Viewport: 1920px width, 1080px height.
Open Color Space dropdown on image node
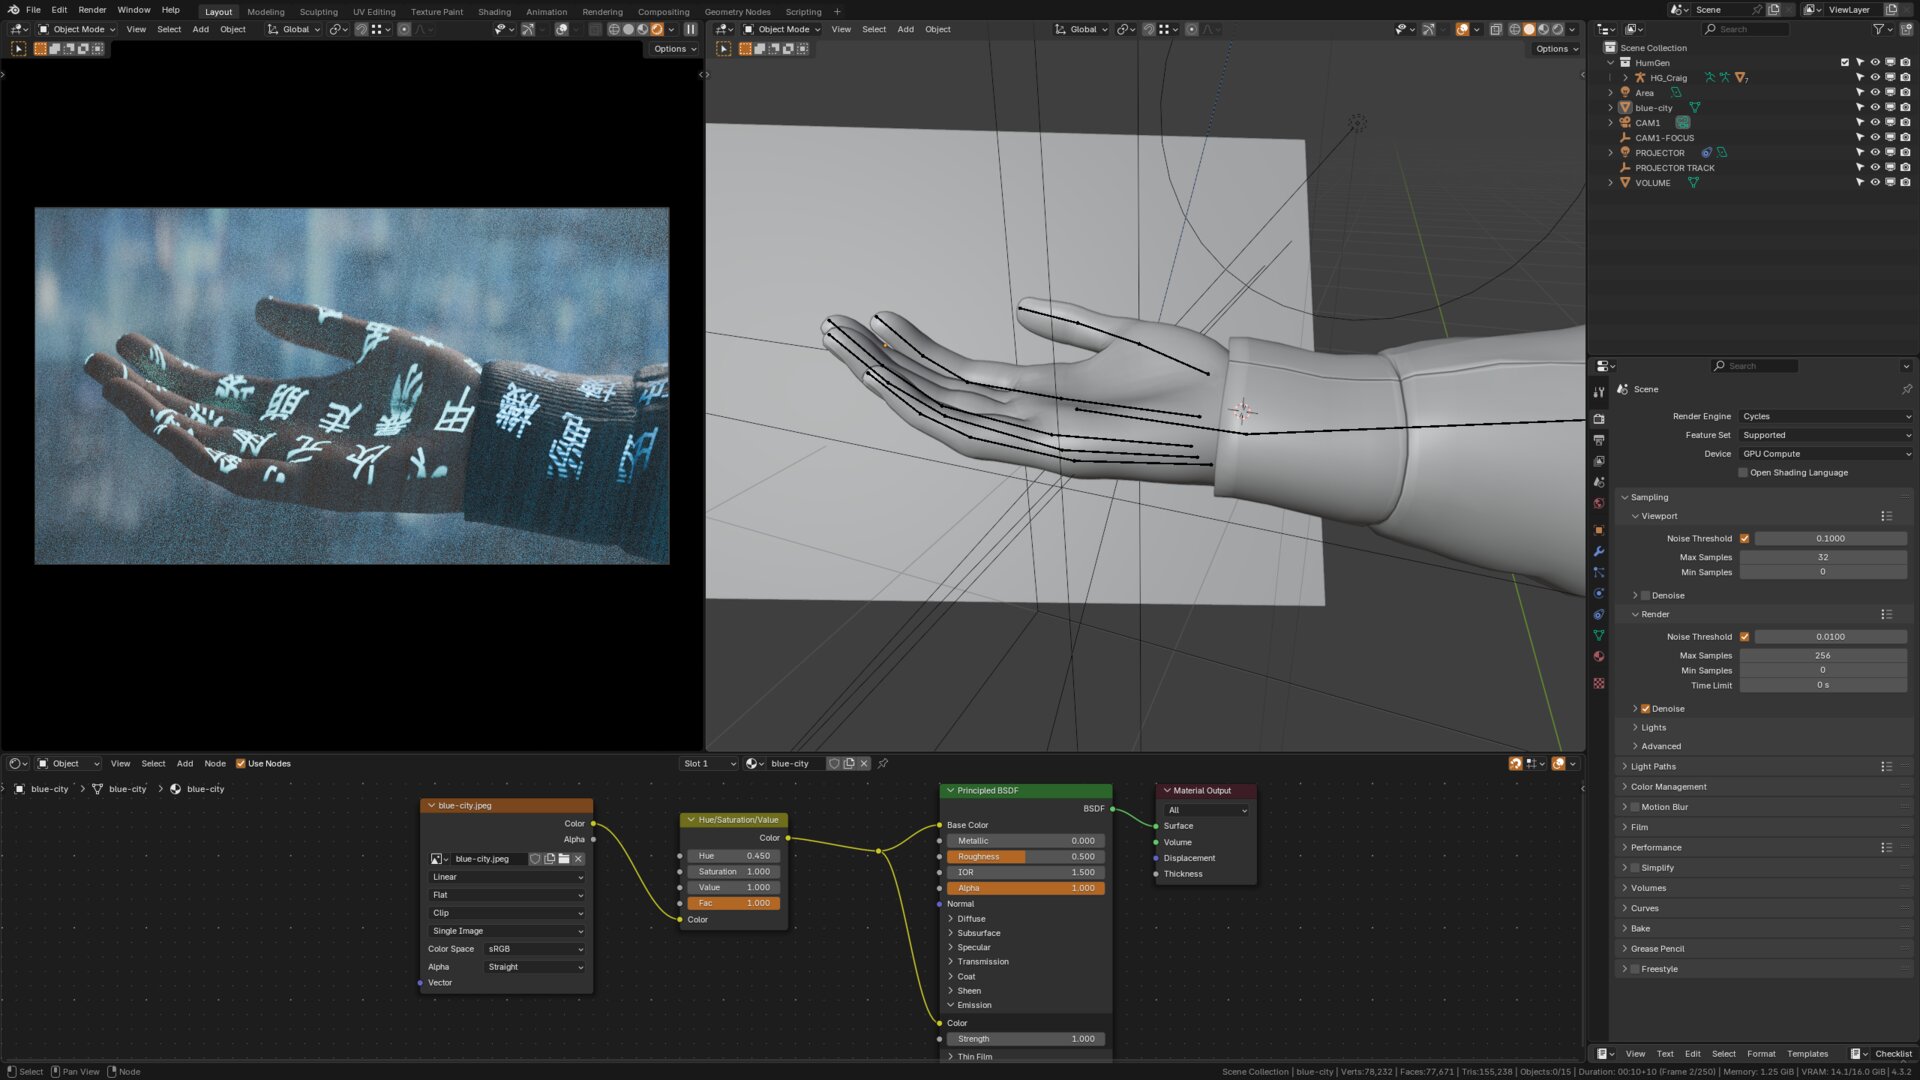(x=535, y=949)
